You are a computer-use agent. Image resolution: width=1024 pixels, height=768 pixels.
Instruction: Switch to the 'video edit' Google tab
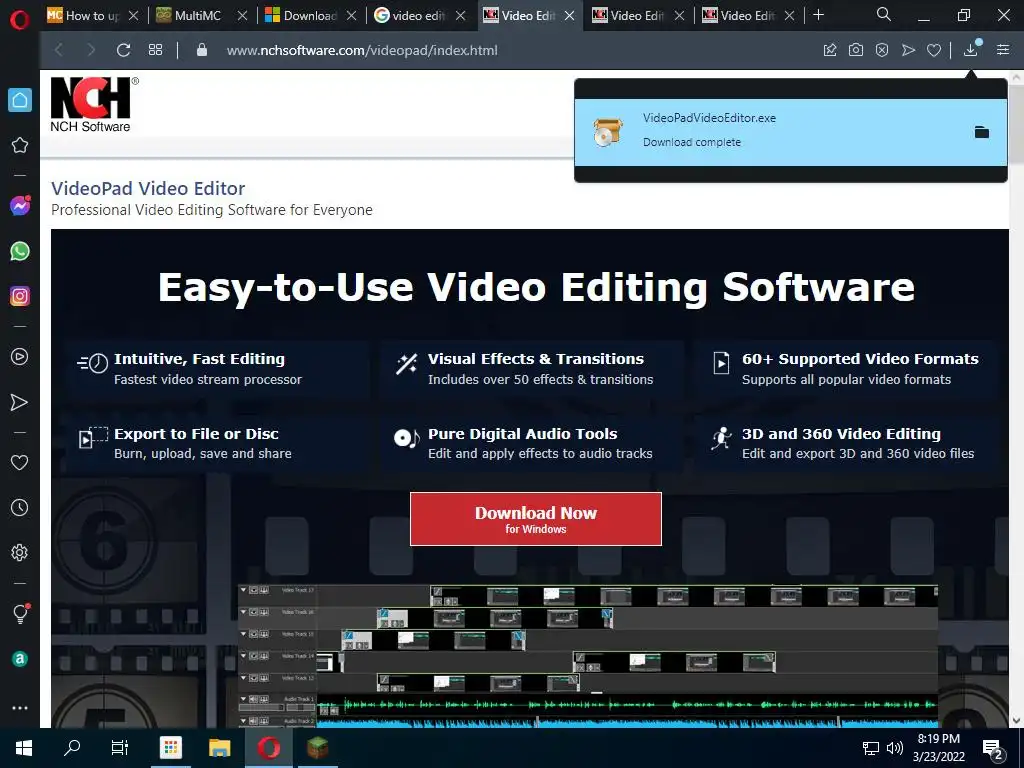click(x=418, y=15)
